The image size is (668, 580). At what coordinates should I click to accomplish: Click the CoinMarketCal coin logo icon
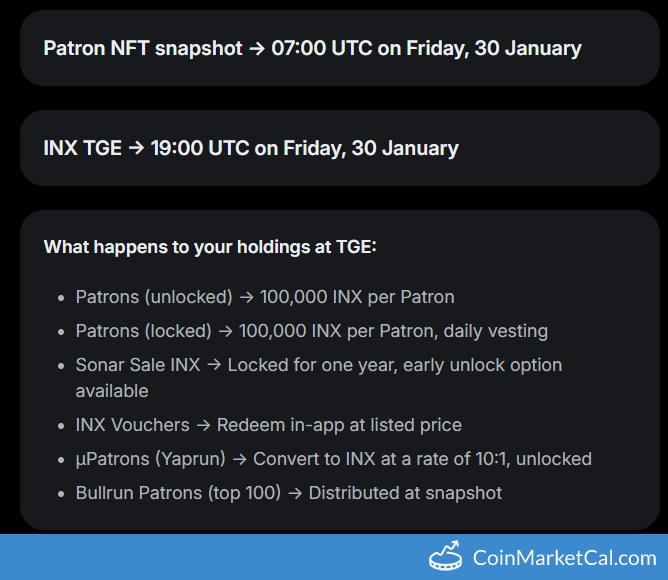pos(445,556)
